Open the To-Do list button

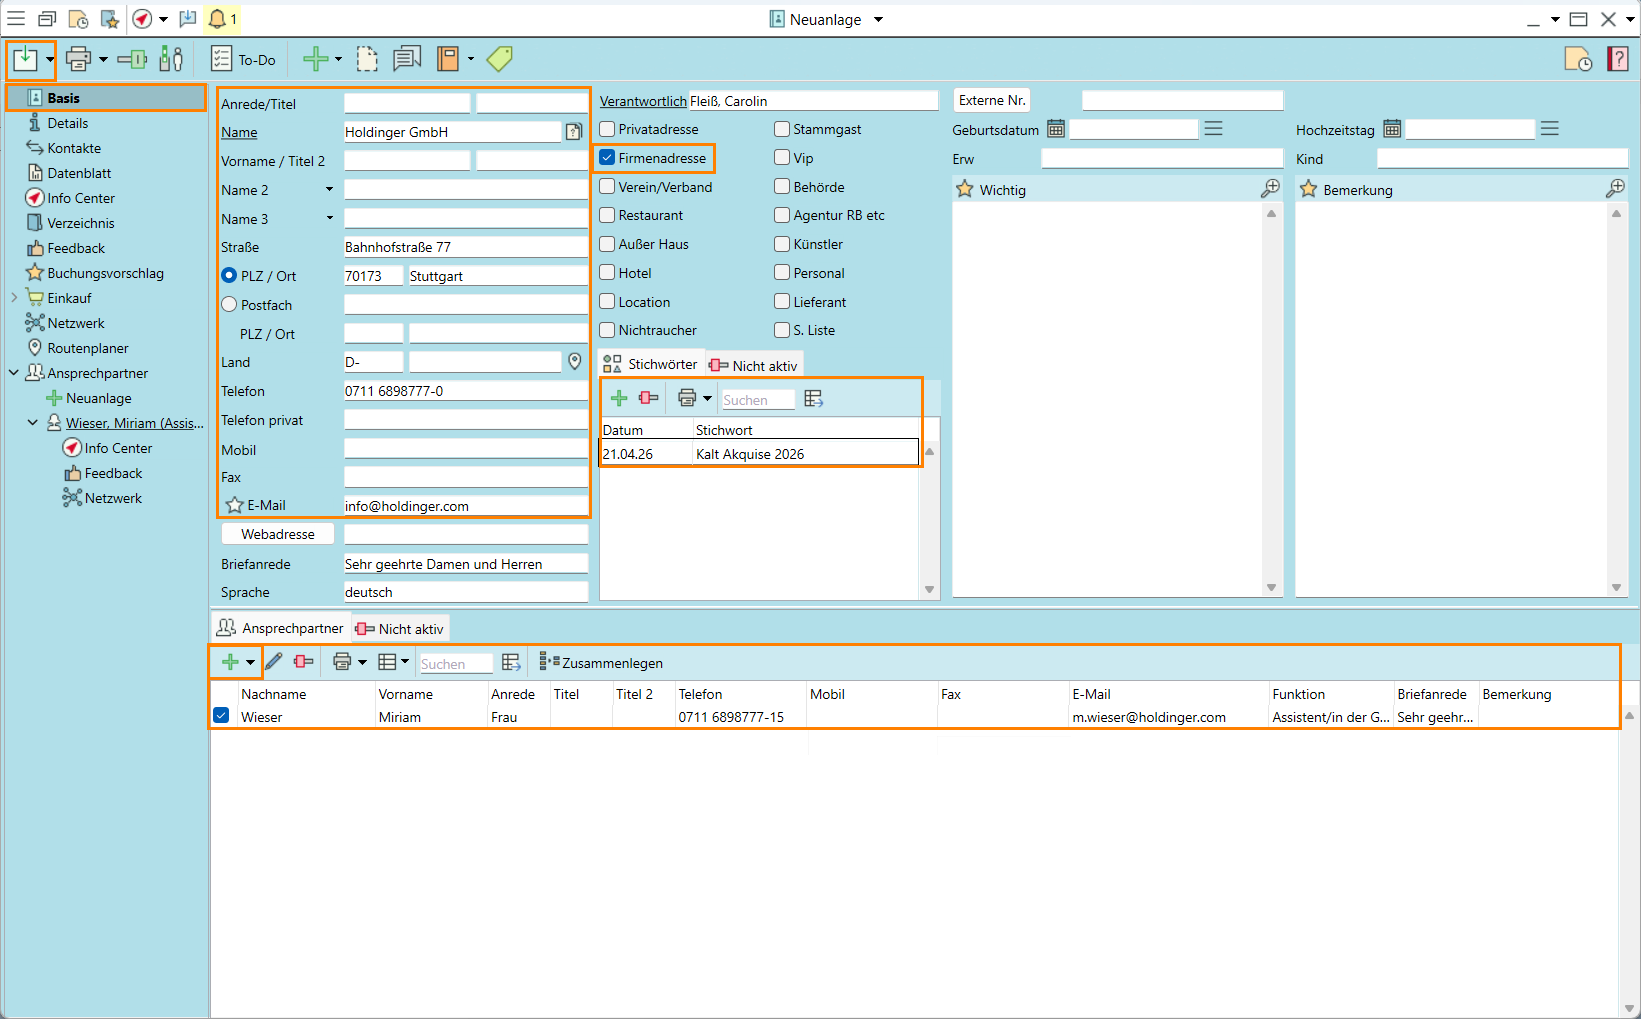pyautogui.click(x=243, y=60)
